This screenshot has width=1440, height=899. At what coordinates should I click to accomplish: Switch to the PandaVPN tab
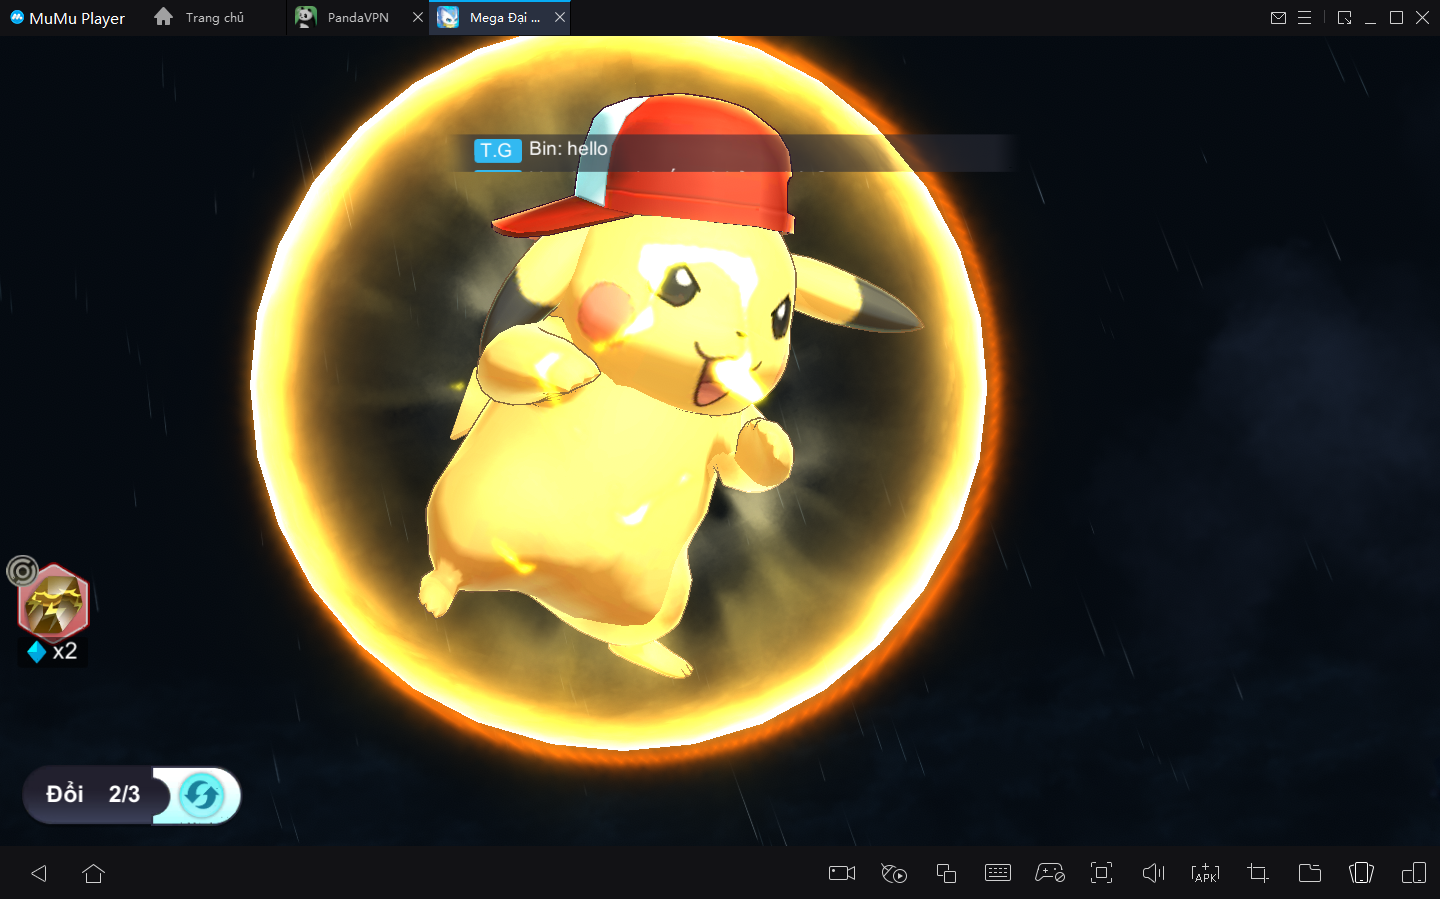coord(357,18)
